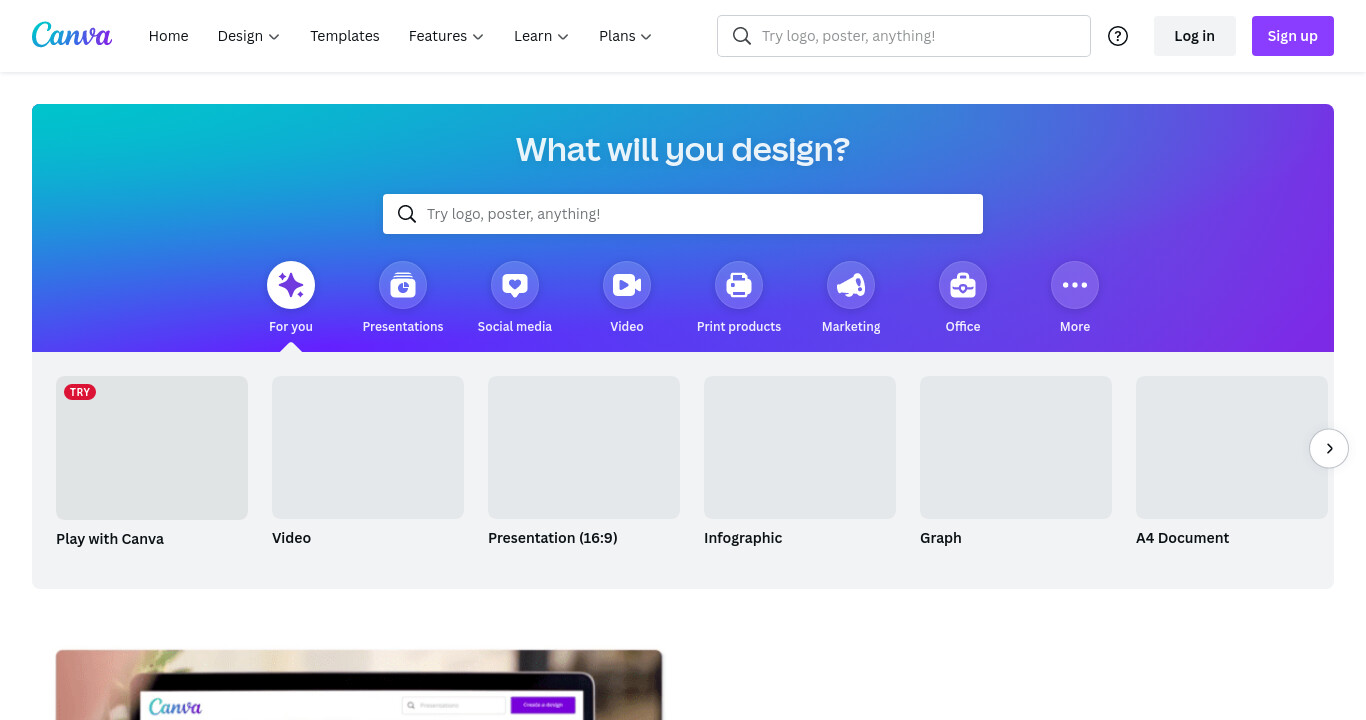Select the For you sparkle icon
The image size is (1366, 720).
click(x=291, y=286)
